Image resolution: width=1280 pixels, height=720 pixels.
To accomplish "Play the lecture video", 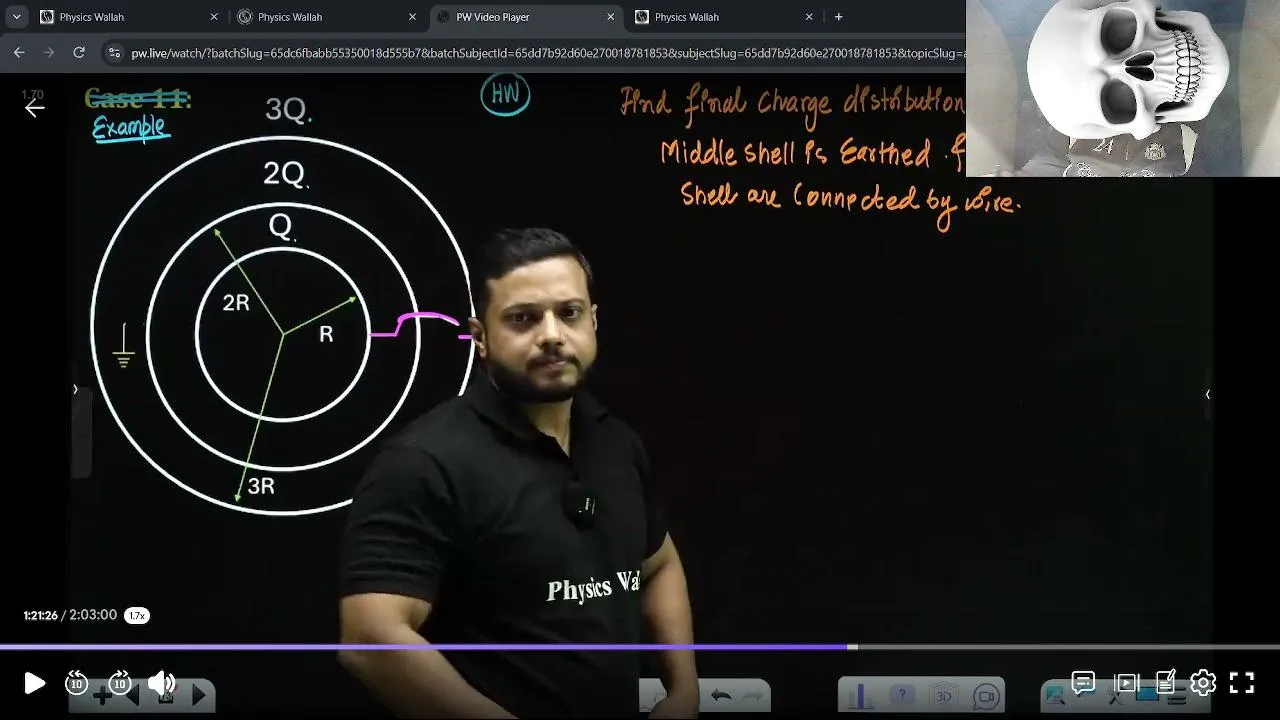I will pyautogui.click(x=34, y=683).
